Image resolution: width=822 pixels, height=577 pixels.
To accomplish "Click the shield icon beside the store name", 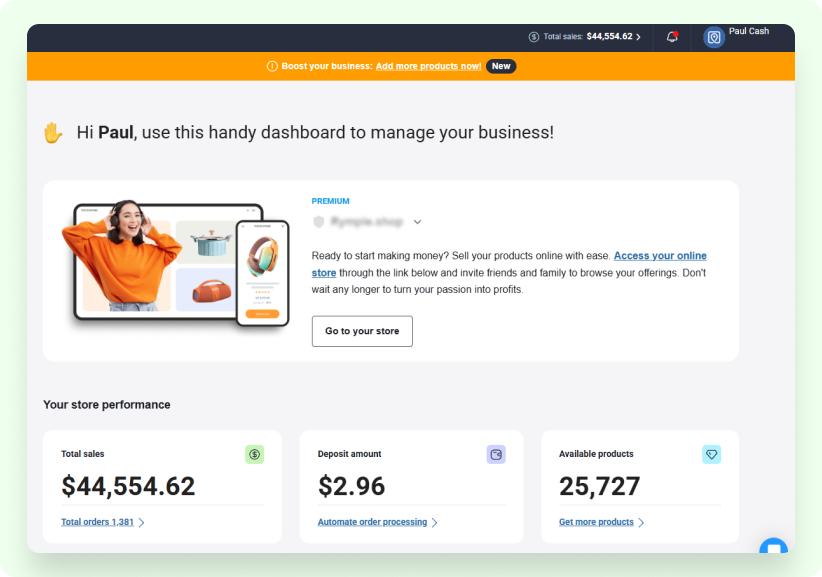I will point(319,222).
